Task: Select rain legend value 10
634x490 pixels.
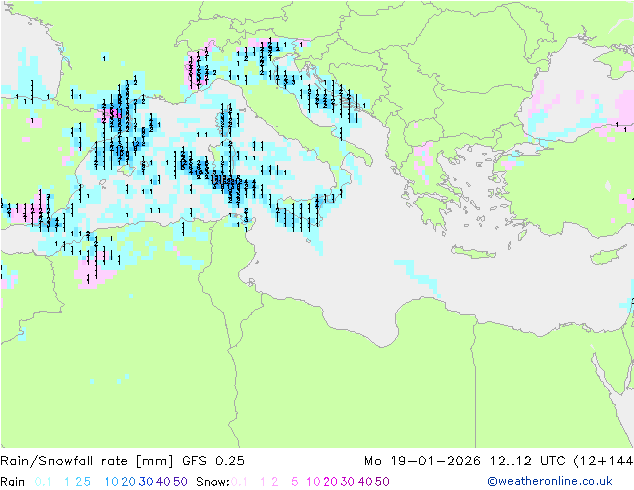Action: [111, 482]
